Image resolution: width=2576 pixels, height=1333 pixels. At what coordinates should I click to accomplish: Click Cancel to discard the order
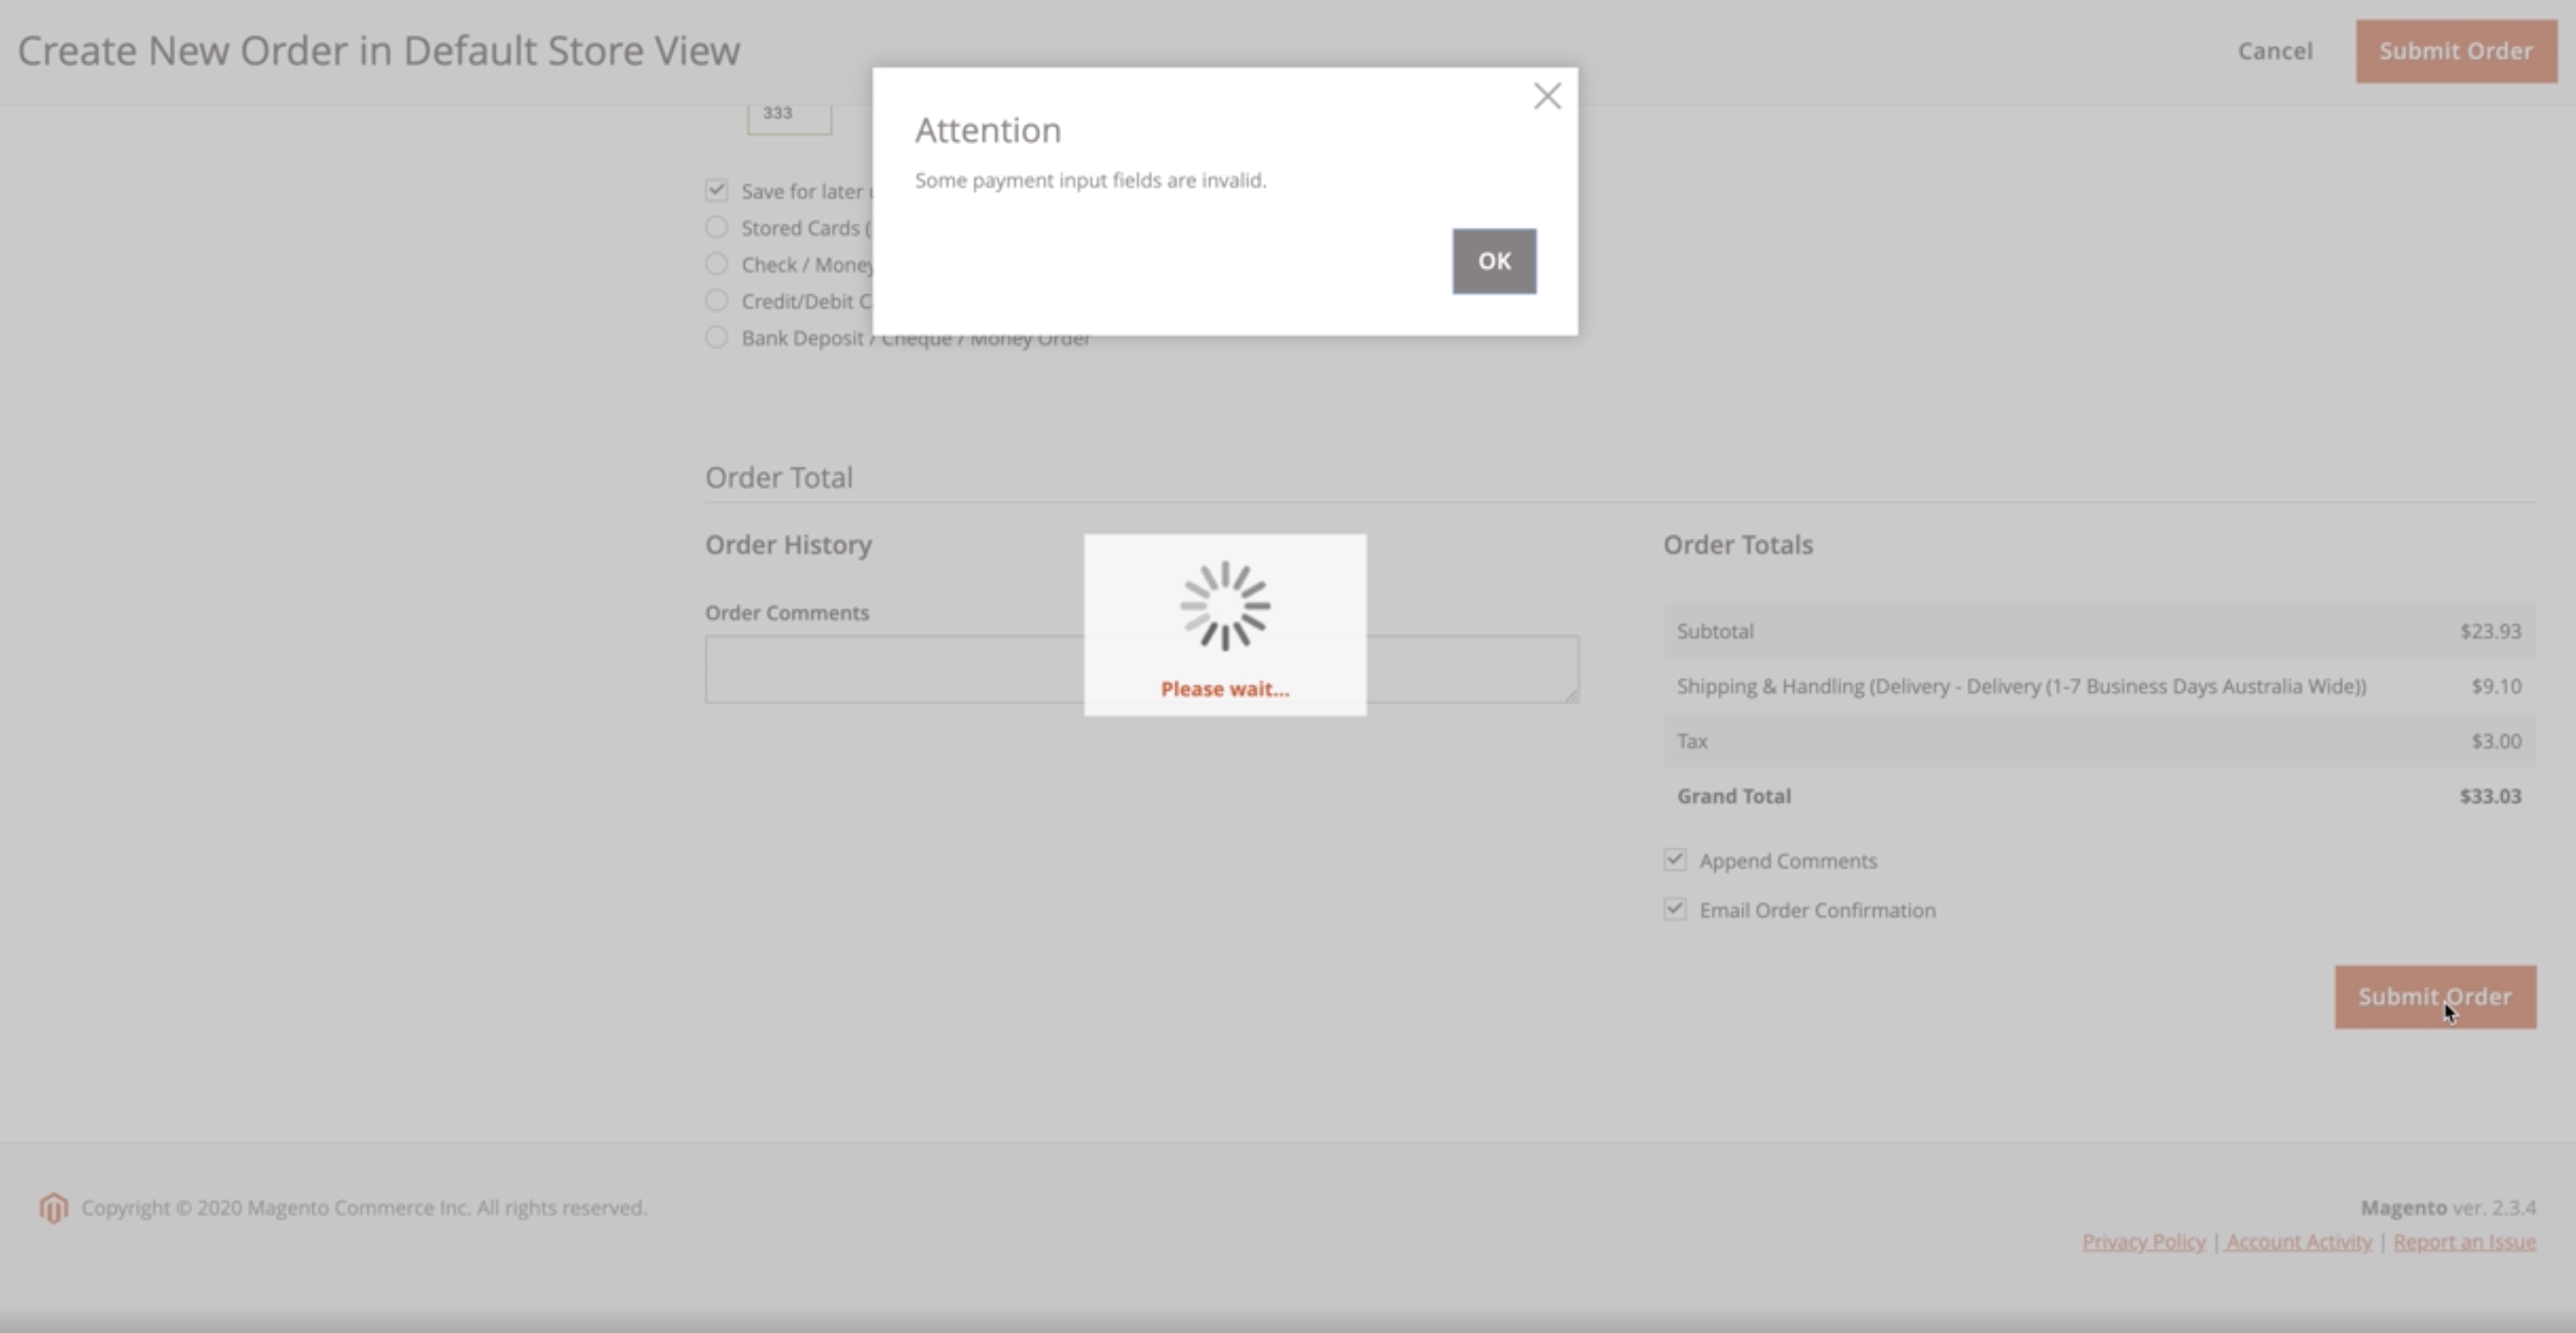click(x=2275, y=50)
